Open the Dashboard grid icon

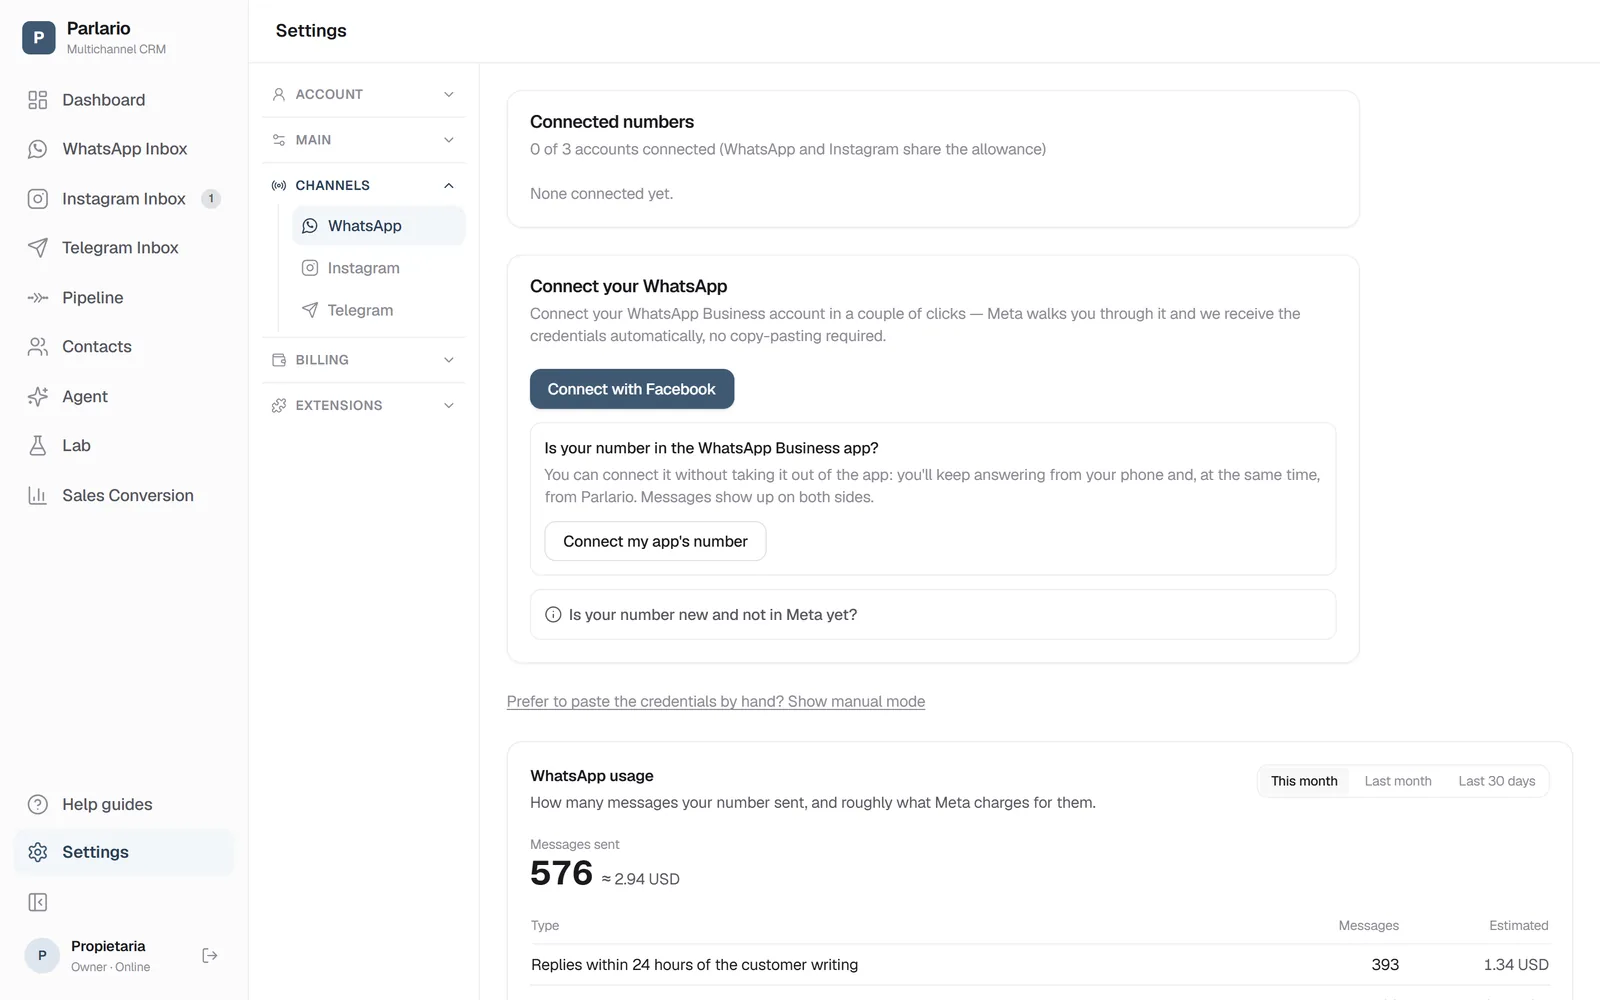38,100
